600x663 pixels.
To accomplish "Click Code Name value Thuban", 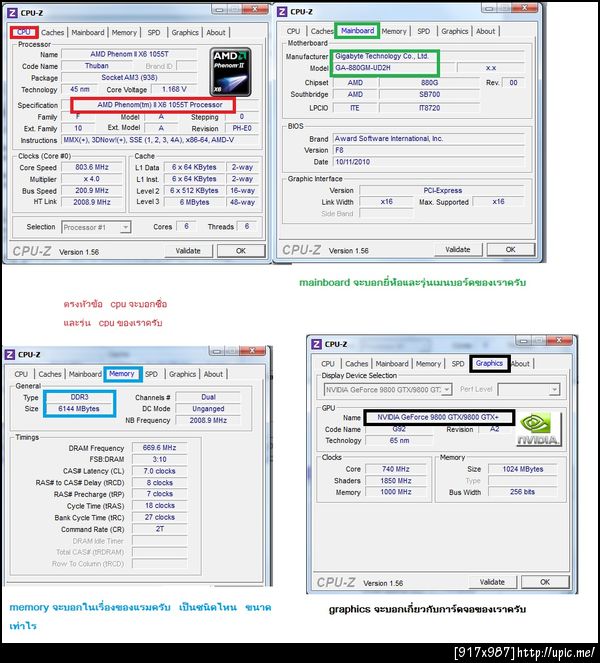I will coord(97,66).
